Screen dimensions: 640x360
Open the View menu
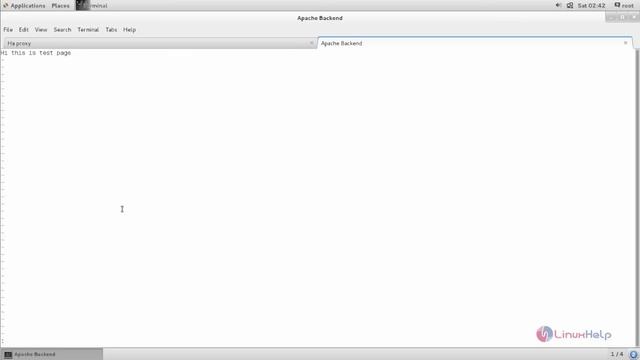(41, 30)
